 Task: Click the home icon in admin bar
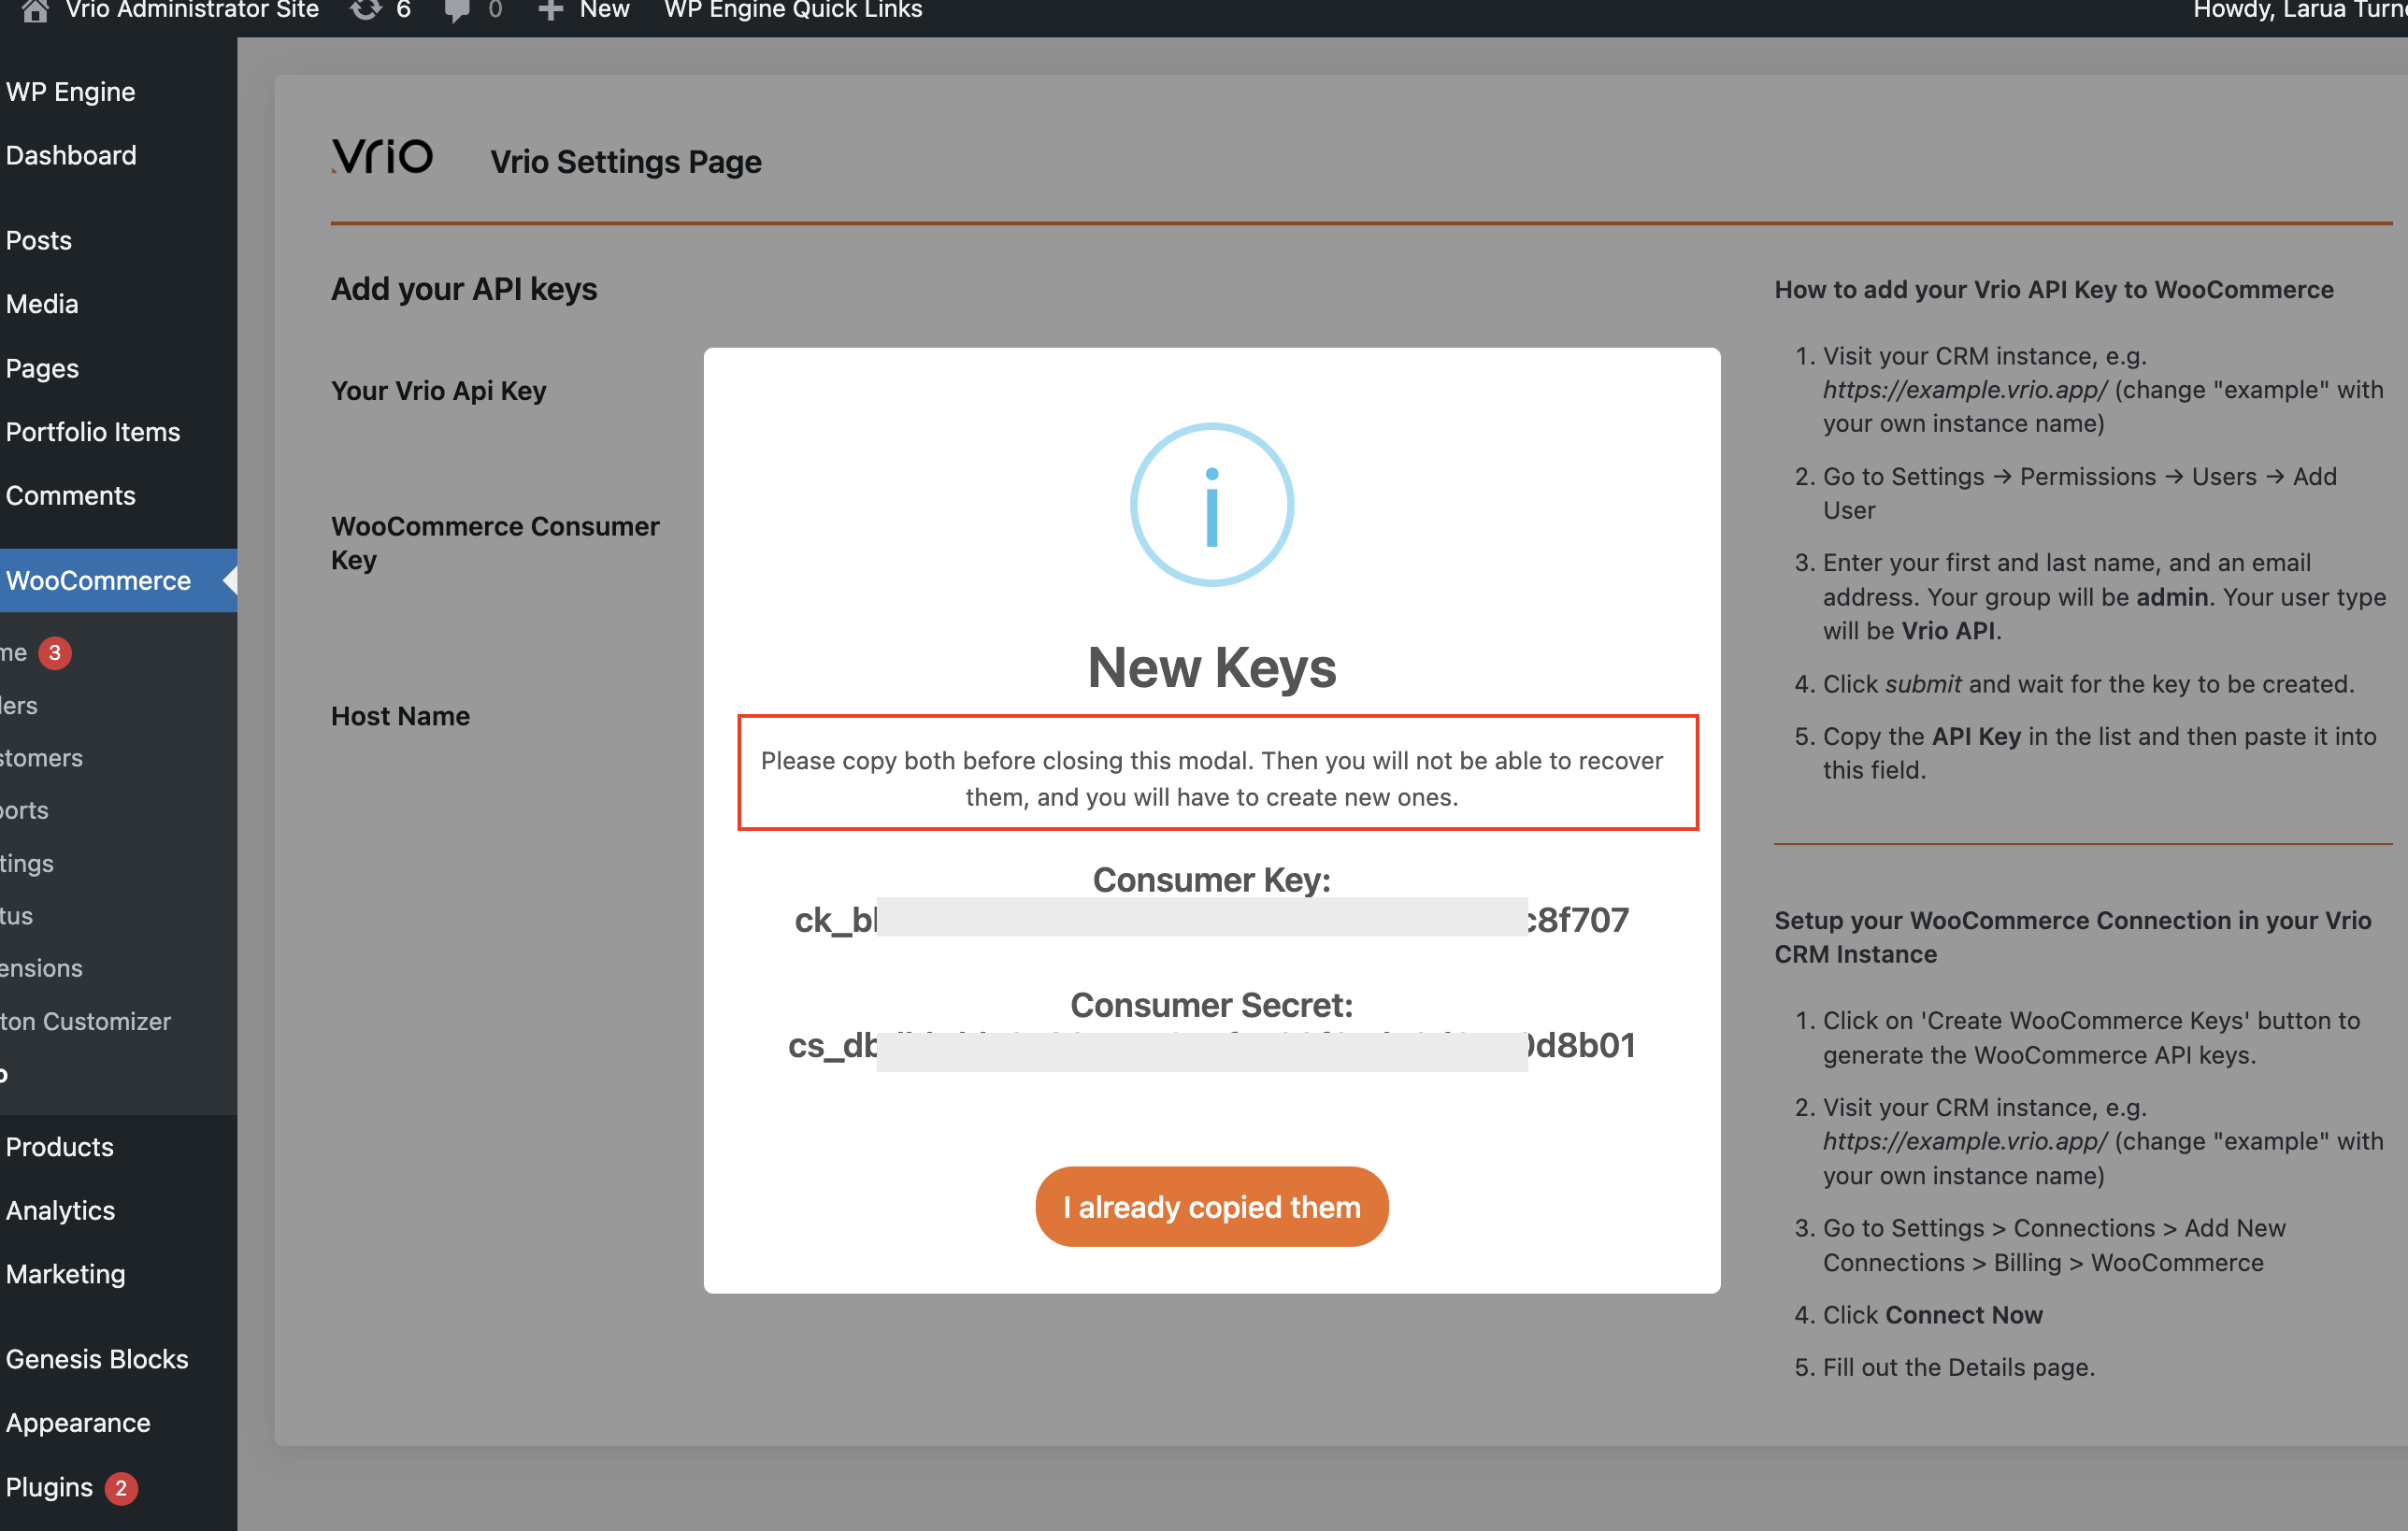coord(35,10)
